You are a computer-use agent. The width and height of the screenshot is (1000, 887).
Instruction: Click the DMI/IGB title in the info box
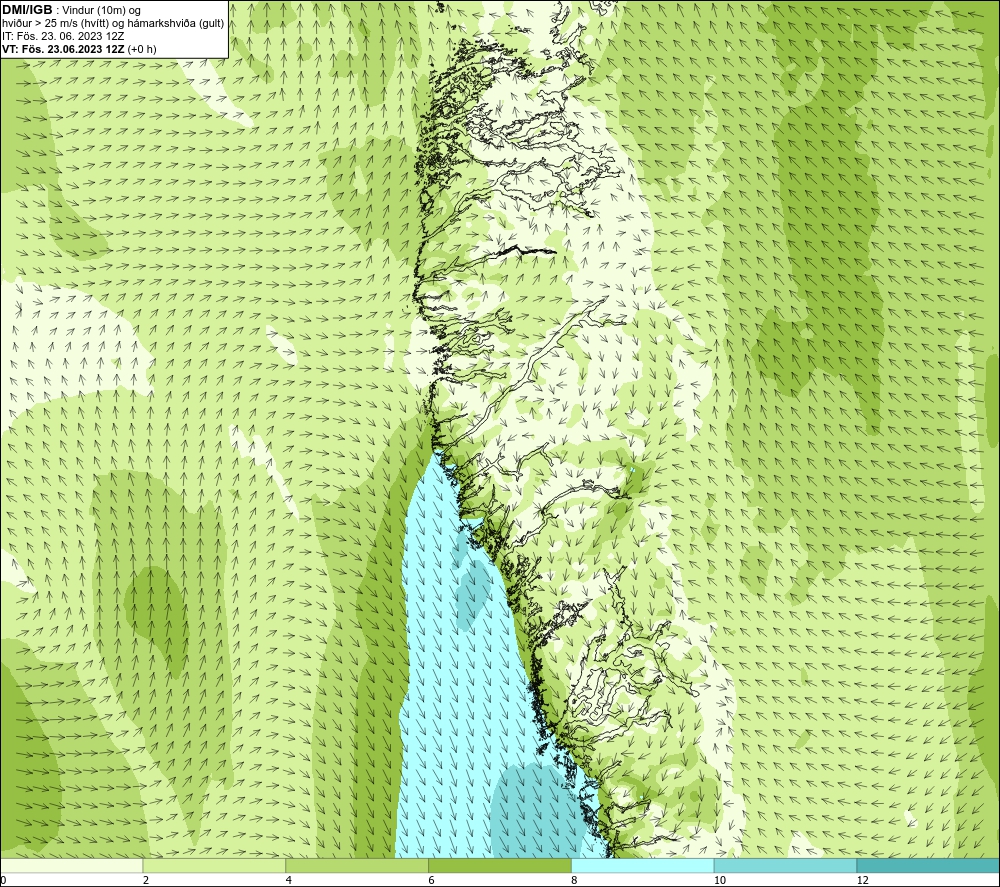click(27, 10)
